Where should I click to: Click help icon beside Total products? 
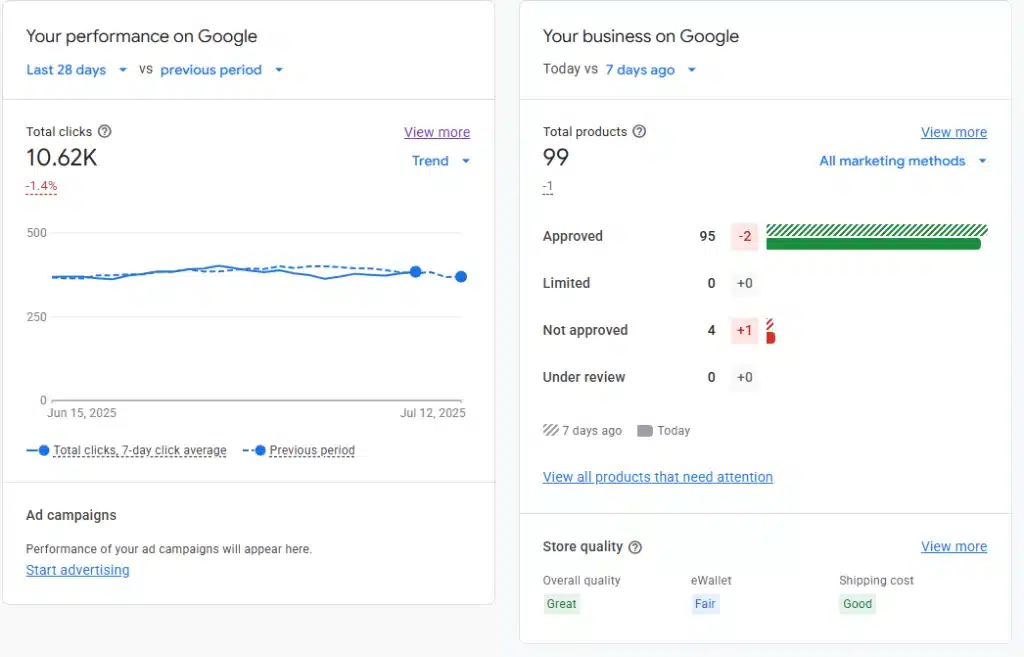click(x=640, y=132)
